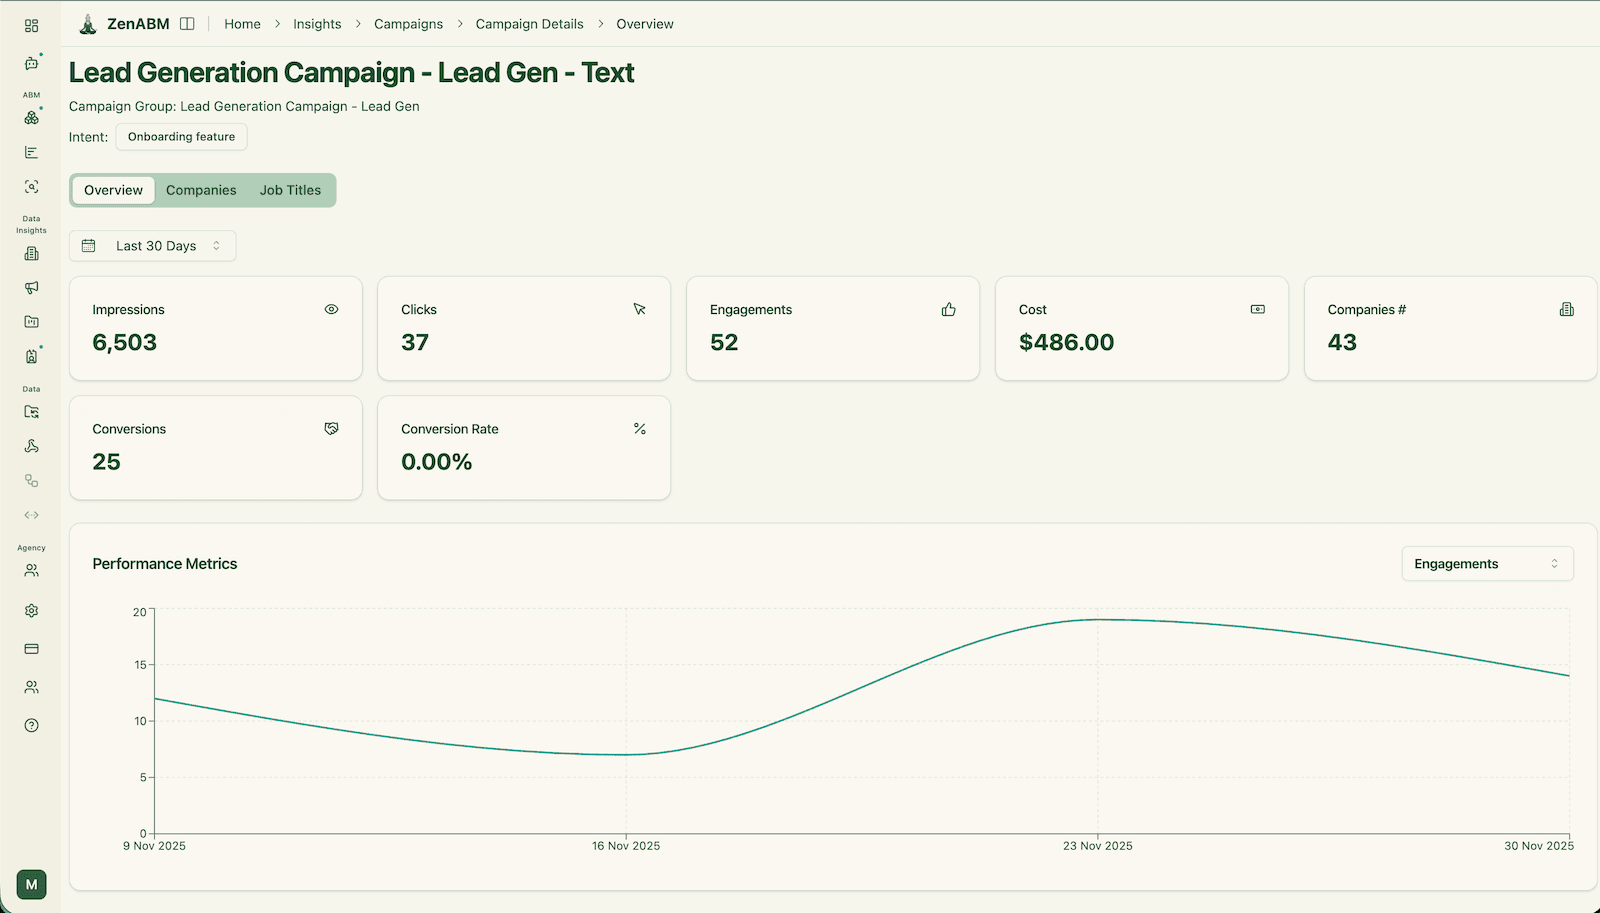Open the user avatar M menu
The height and width of the screenshot is (913, 1600).
pos(31,885)
